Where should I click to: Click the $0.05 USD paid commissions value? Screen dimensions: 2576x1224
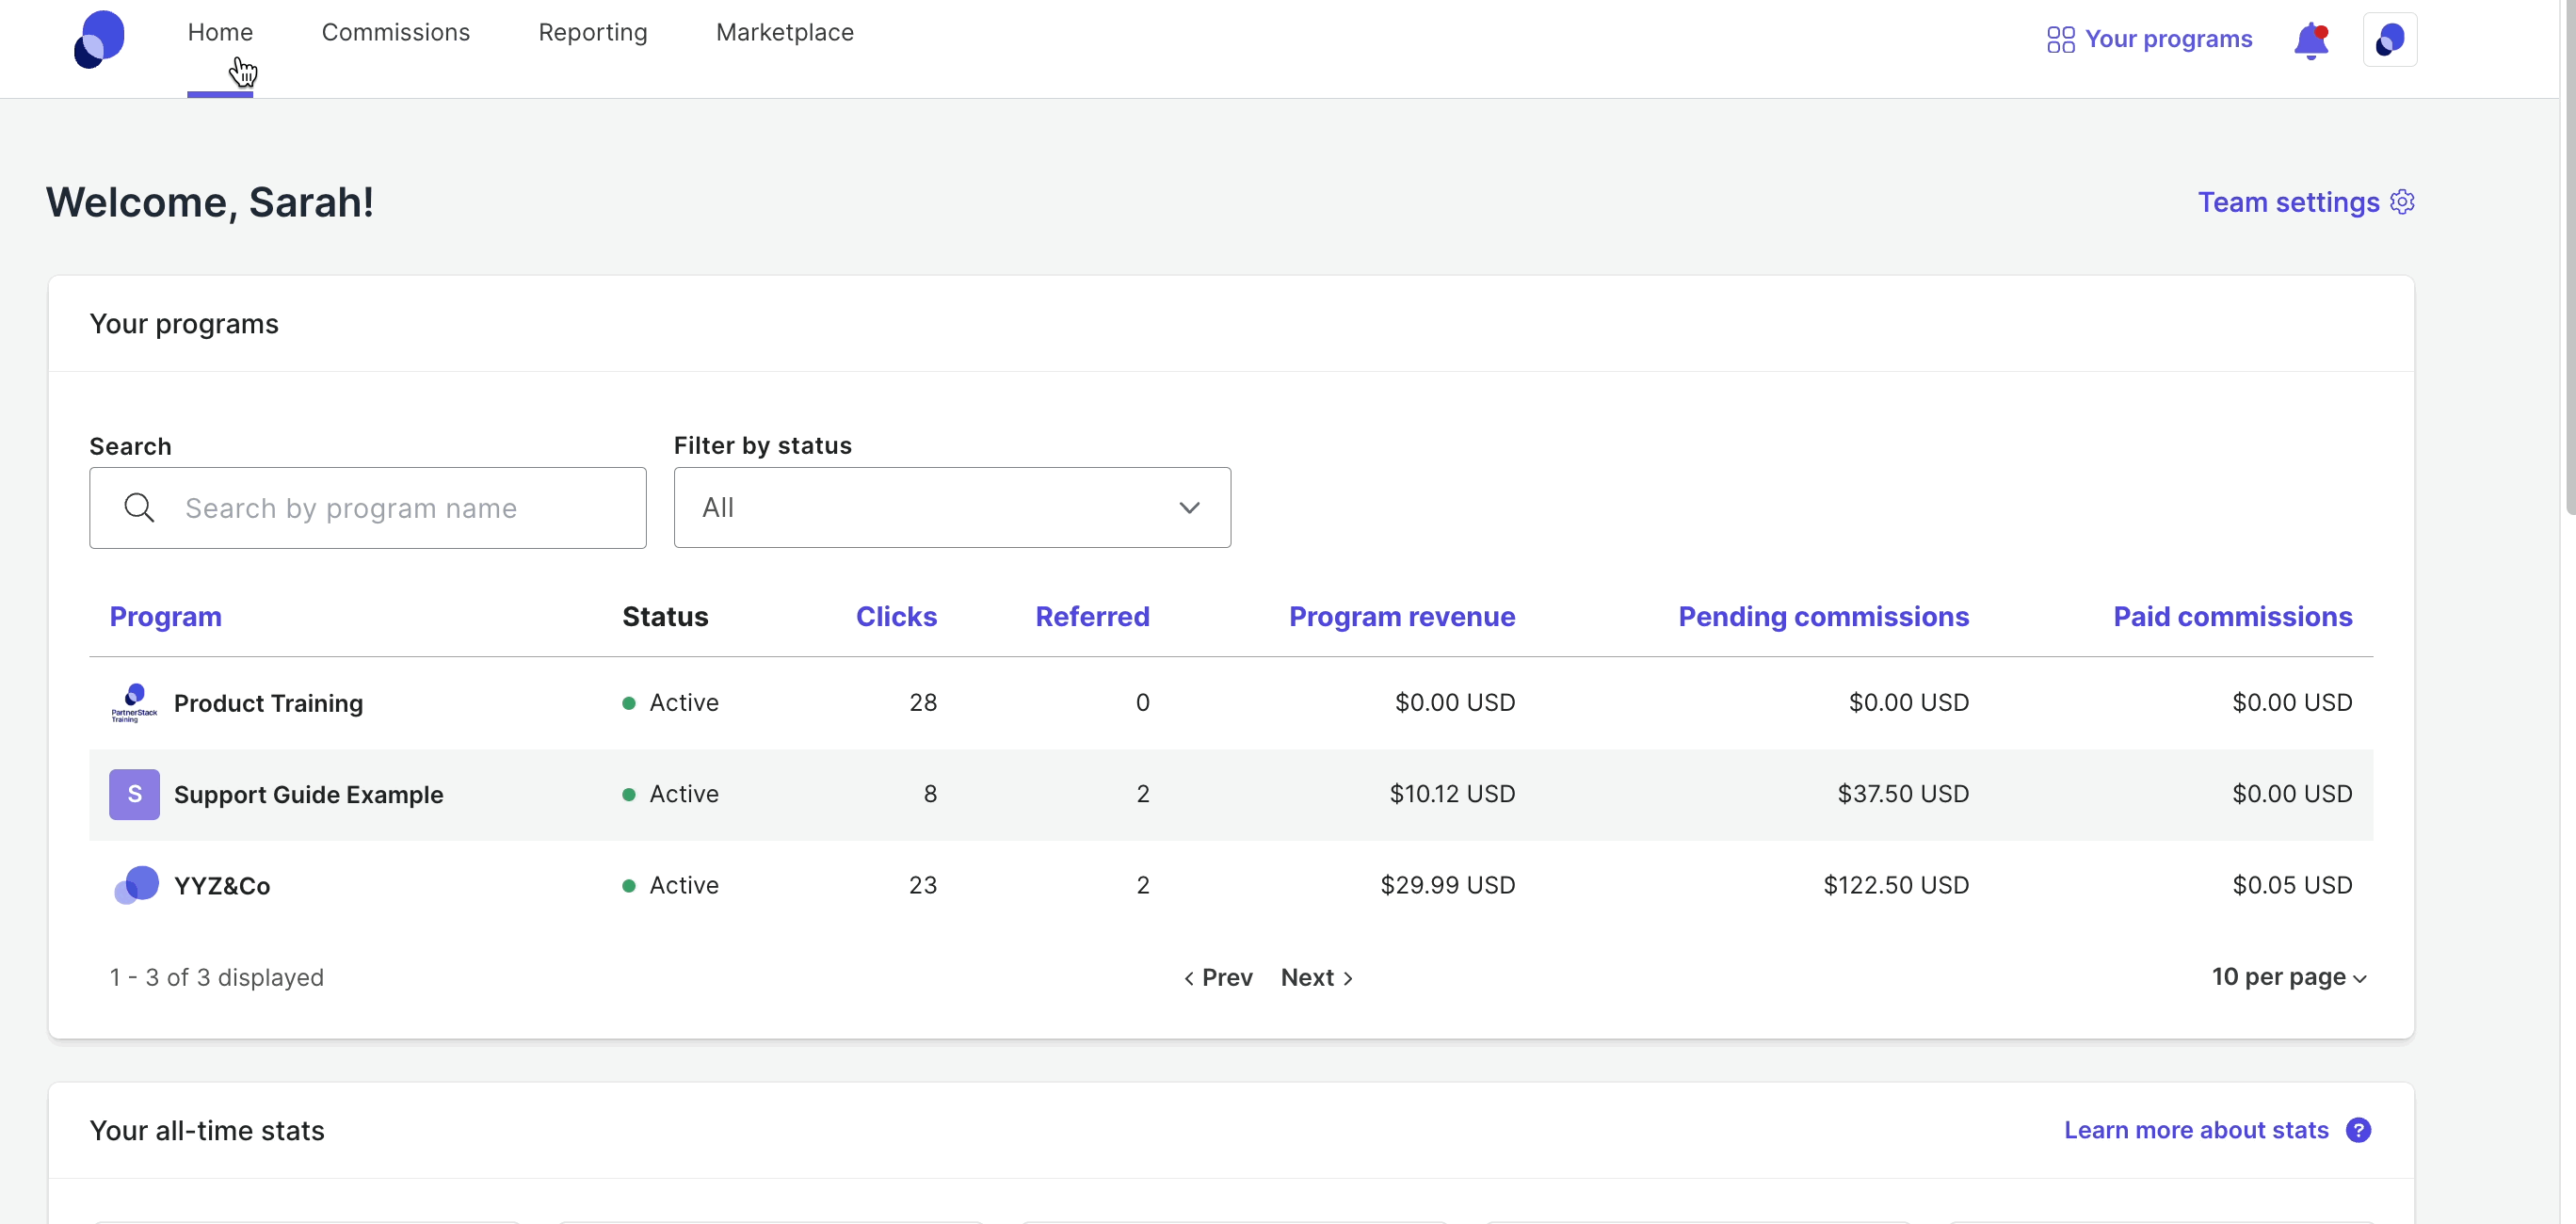pos(2292,885)
